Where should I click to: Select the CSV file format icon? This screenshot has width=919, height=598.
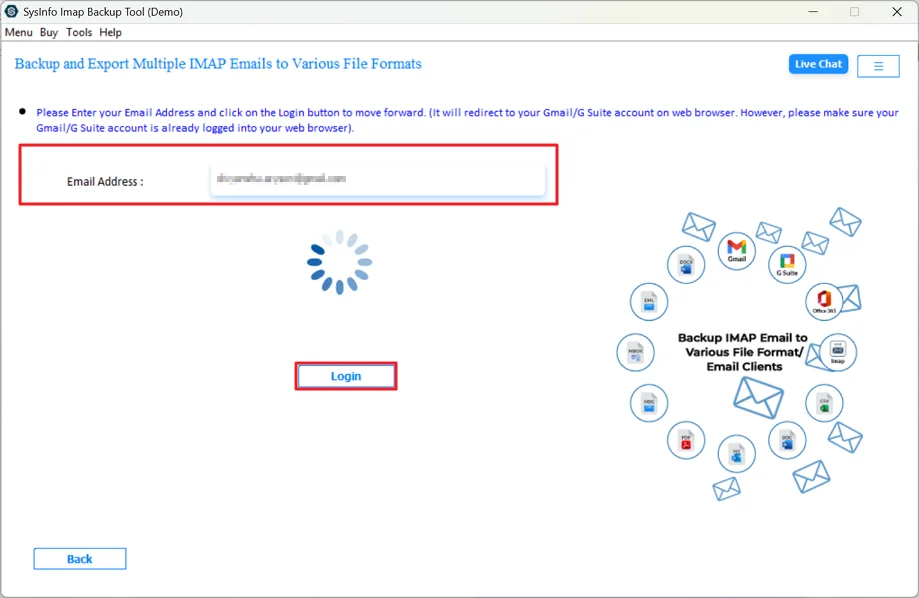(x=822, y=403)
